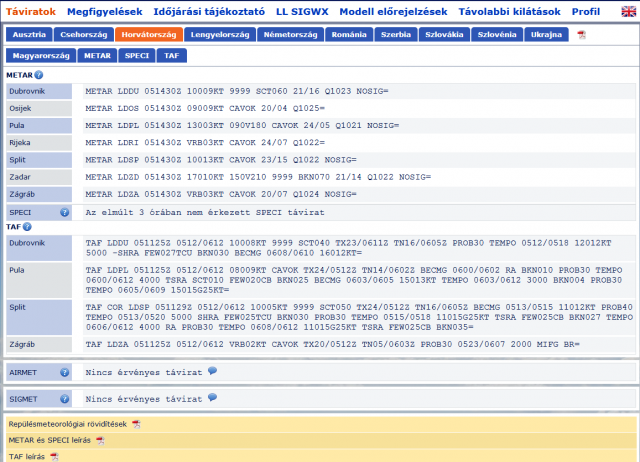Open PDF icon next to METAR és SPECI leírás

[100, 440]
